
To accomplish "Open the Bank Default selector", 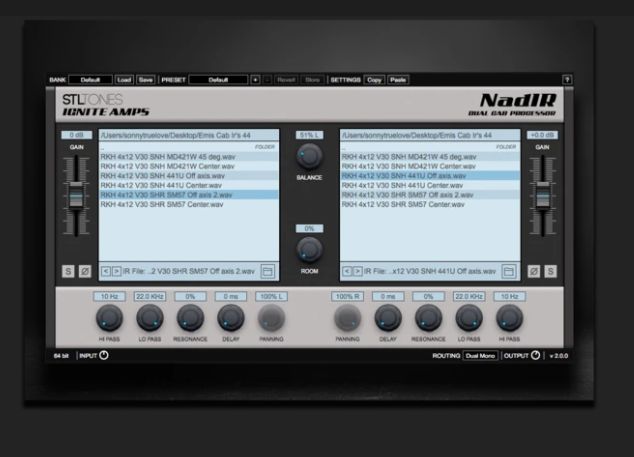I will coord(90,80).
